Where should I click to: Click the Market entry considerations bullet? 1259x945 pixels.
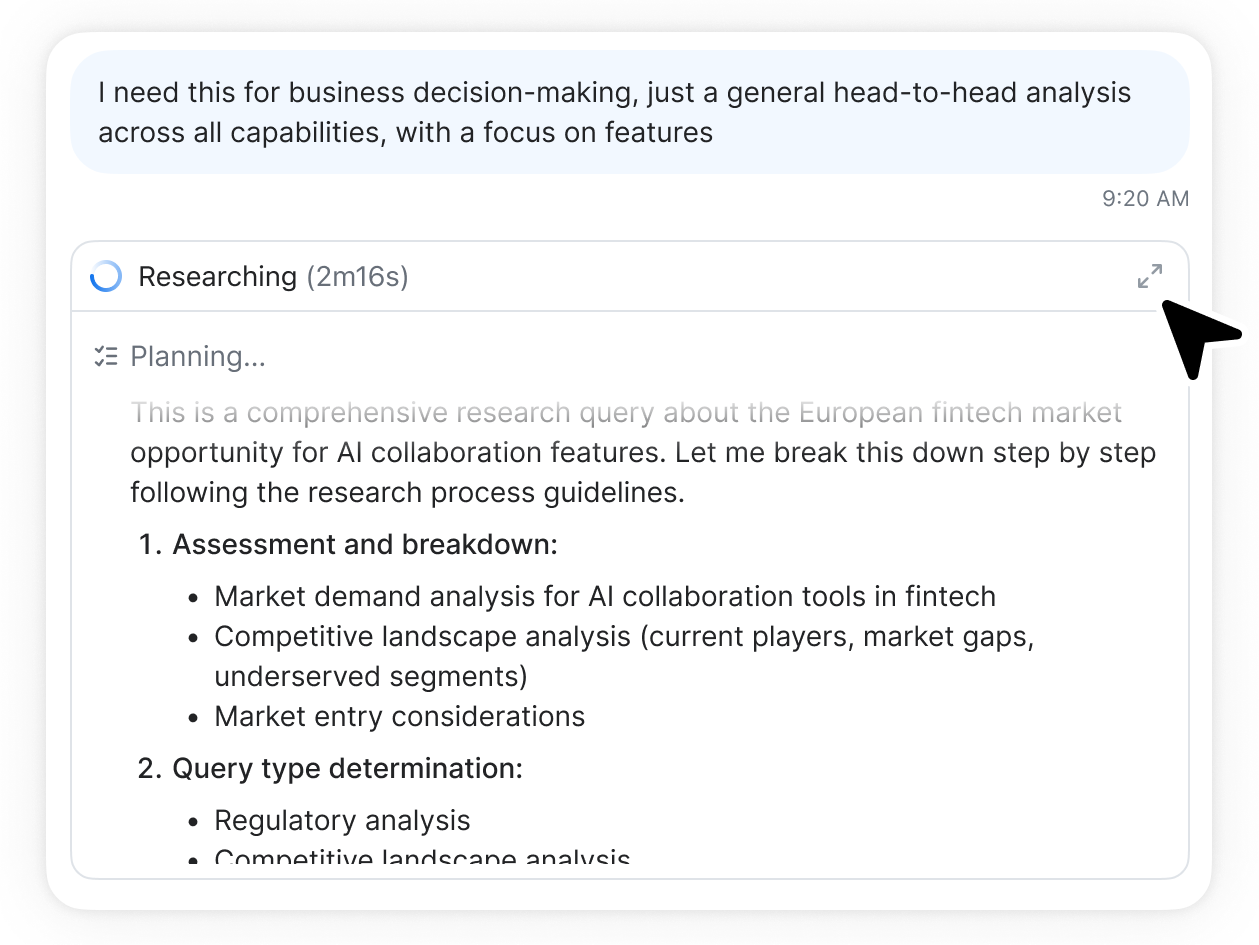(x=399, y=716)
